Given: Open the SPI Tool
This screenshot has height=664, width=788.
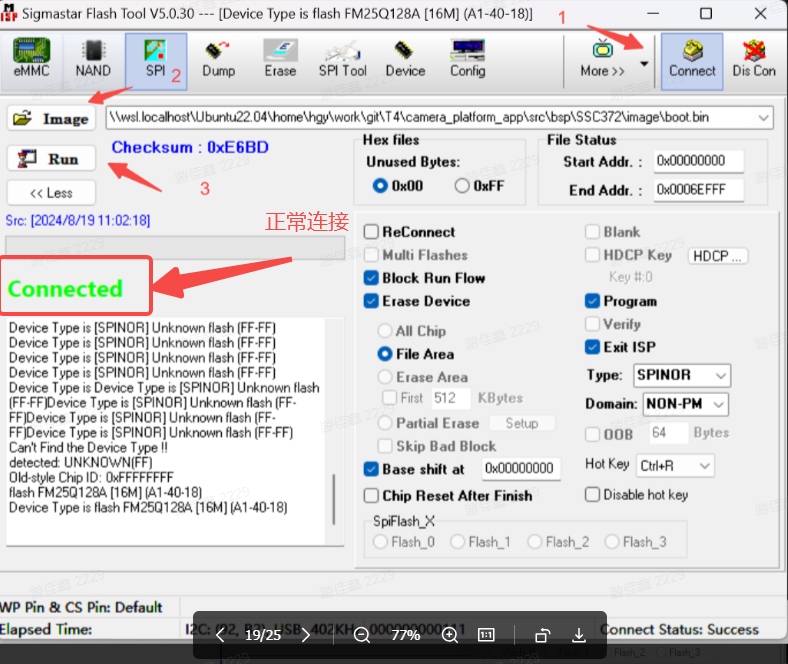Looking at the screenshot, I should pyautogui.click(x=343, y=59).
